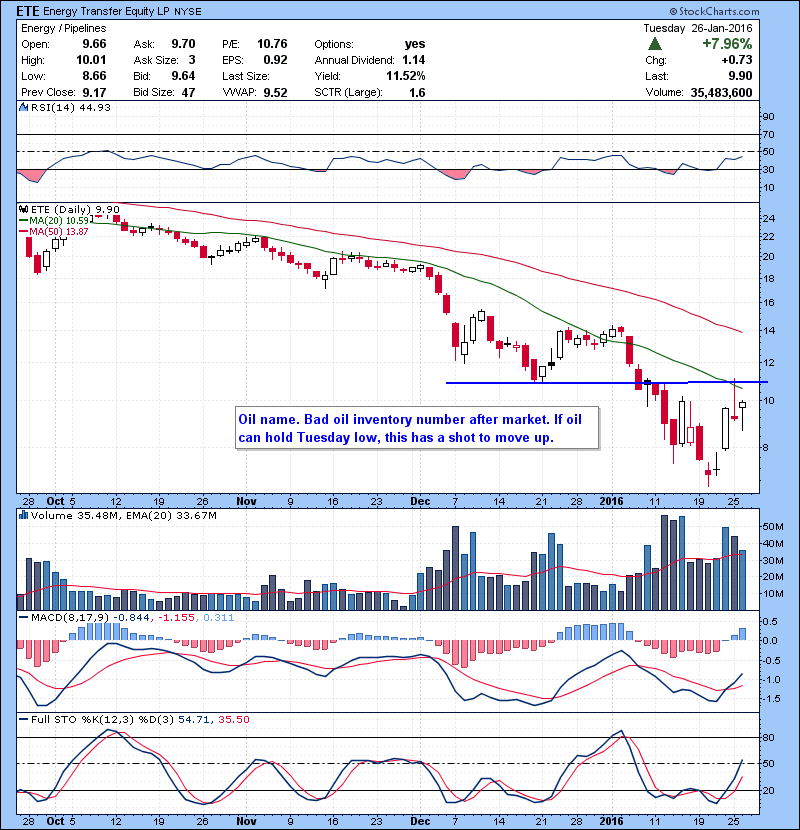Click the dark blue MACD legend line marker

pyautogui.click(x=23, y=617)
